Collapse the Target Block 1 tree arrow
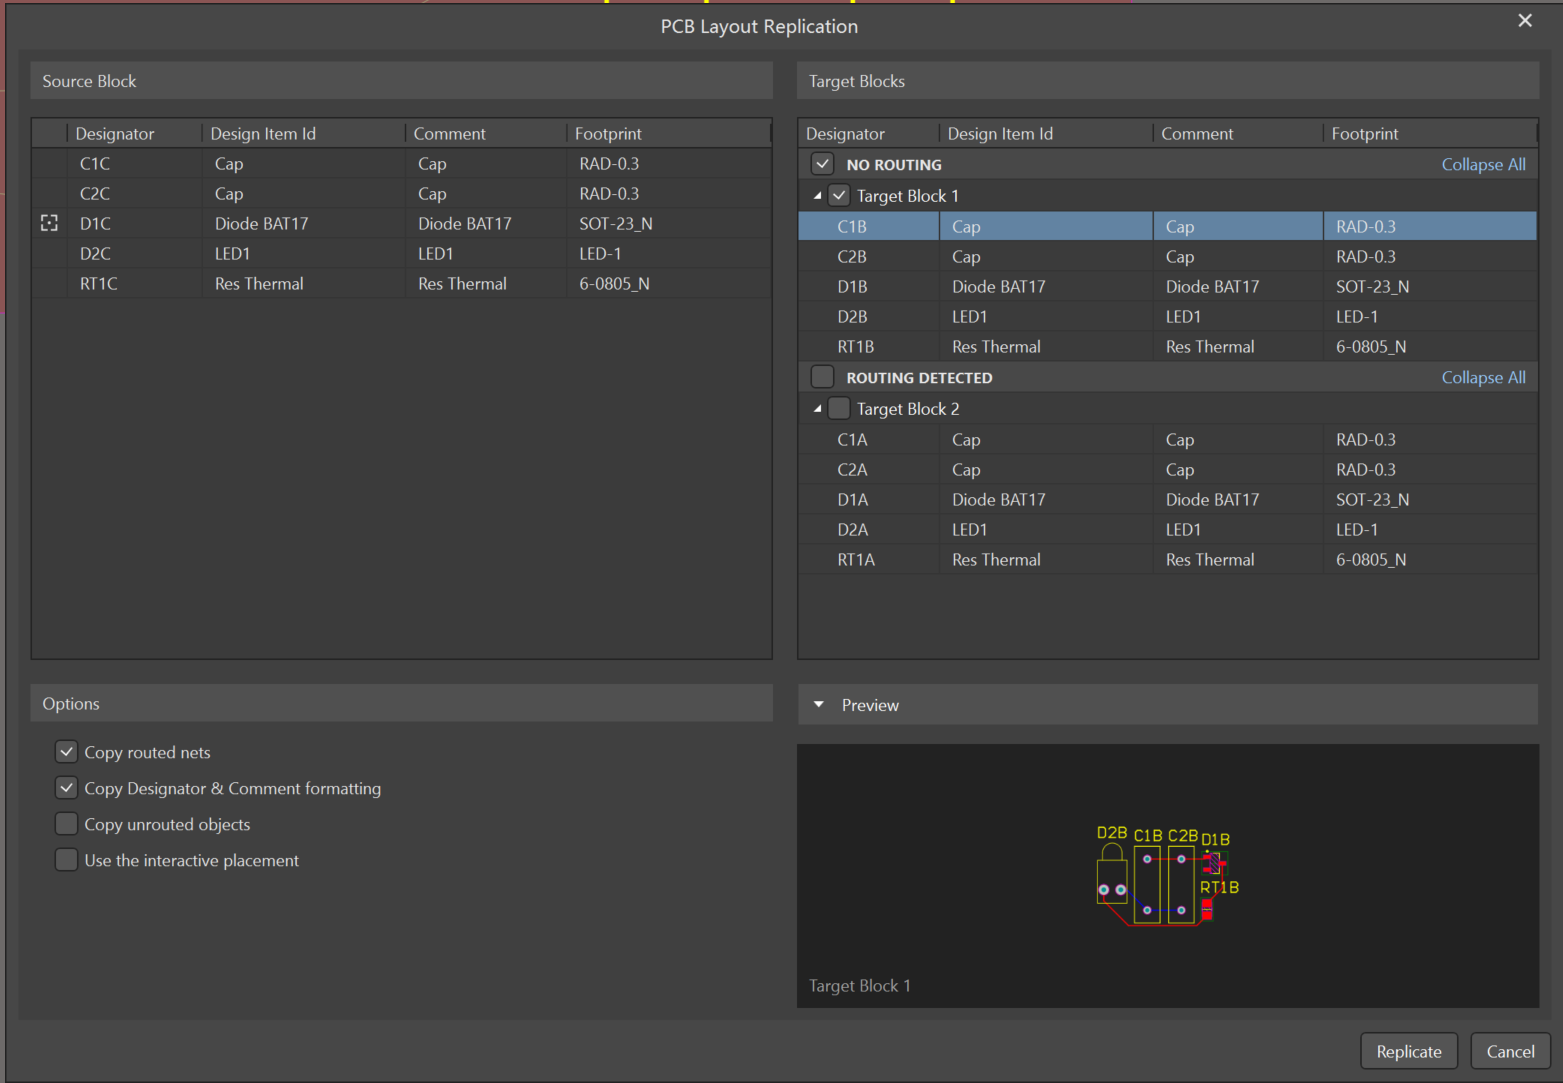Image resolution: width=1563 pixels, height=1083 pixels. (x=817, y=196)
